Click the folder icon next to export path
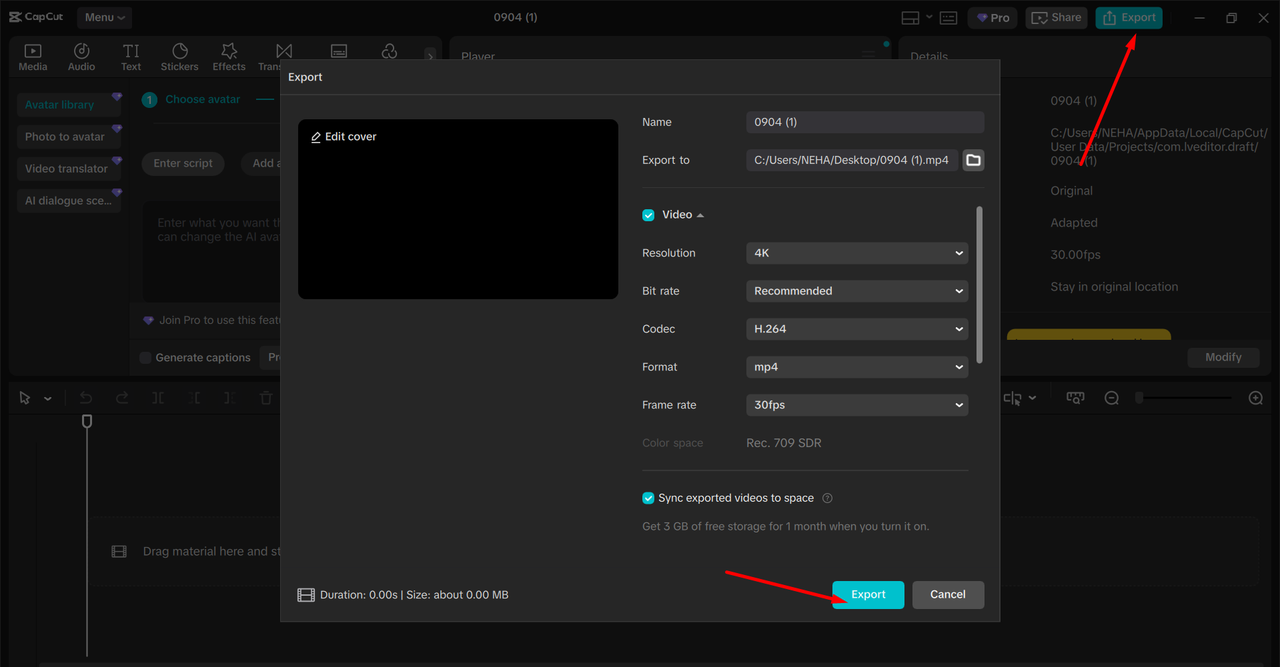1280x667 pixels. (x=973, y=160)
